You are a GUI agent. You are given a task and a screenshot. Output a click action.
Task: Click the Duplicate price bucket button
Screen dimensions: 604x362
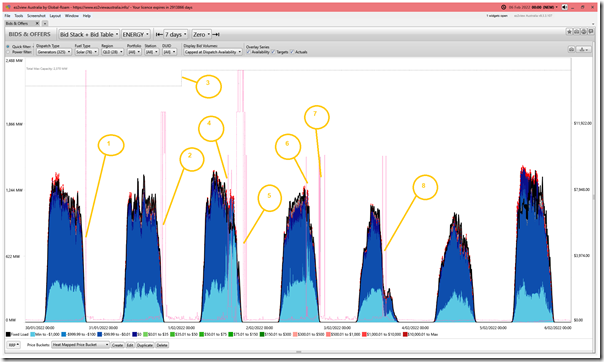tap(145, 345)
